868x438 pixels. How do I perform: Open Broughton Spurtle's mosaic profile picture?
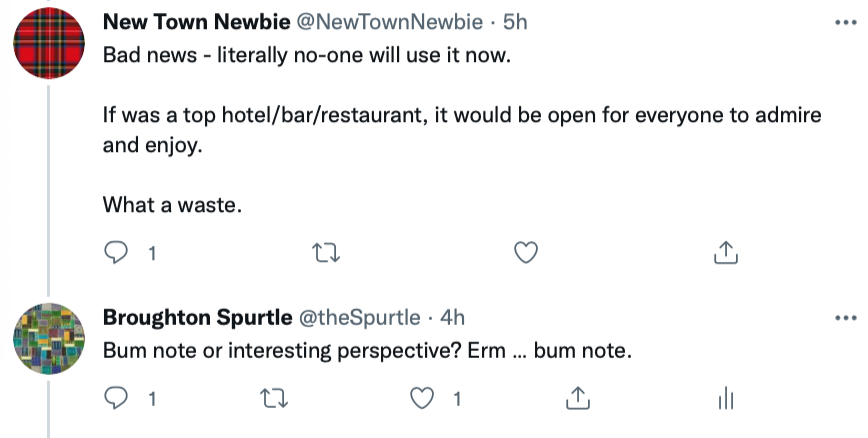[x=49, y=338]
